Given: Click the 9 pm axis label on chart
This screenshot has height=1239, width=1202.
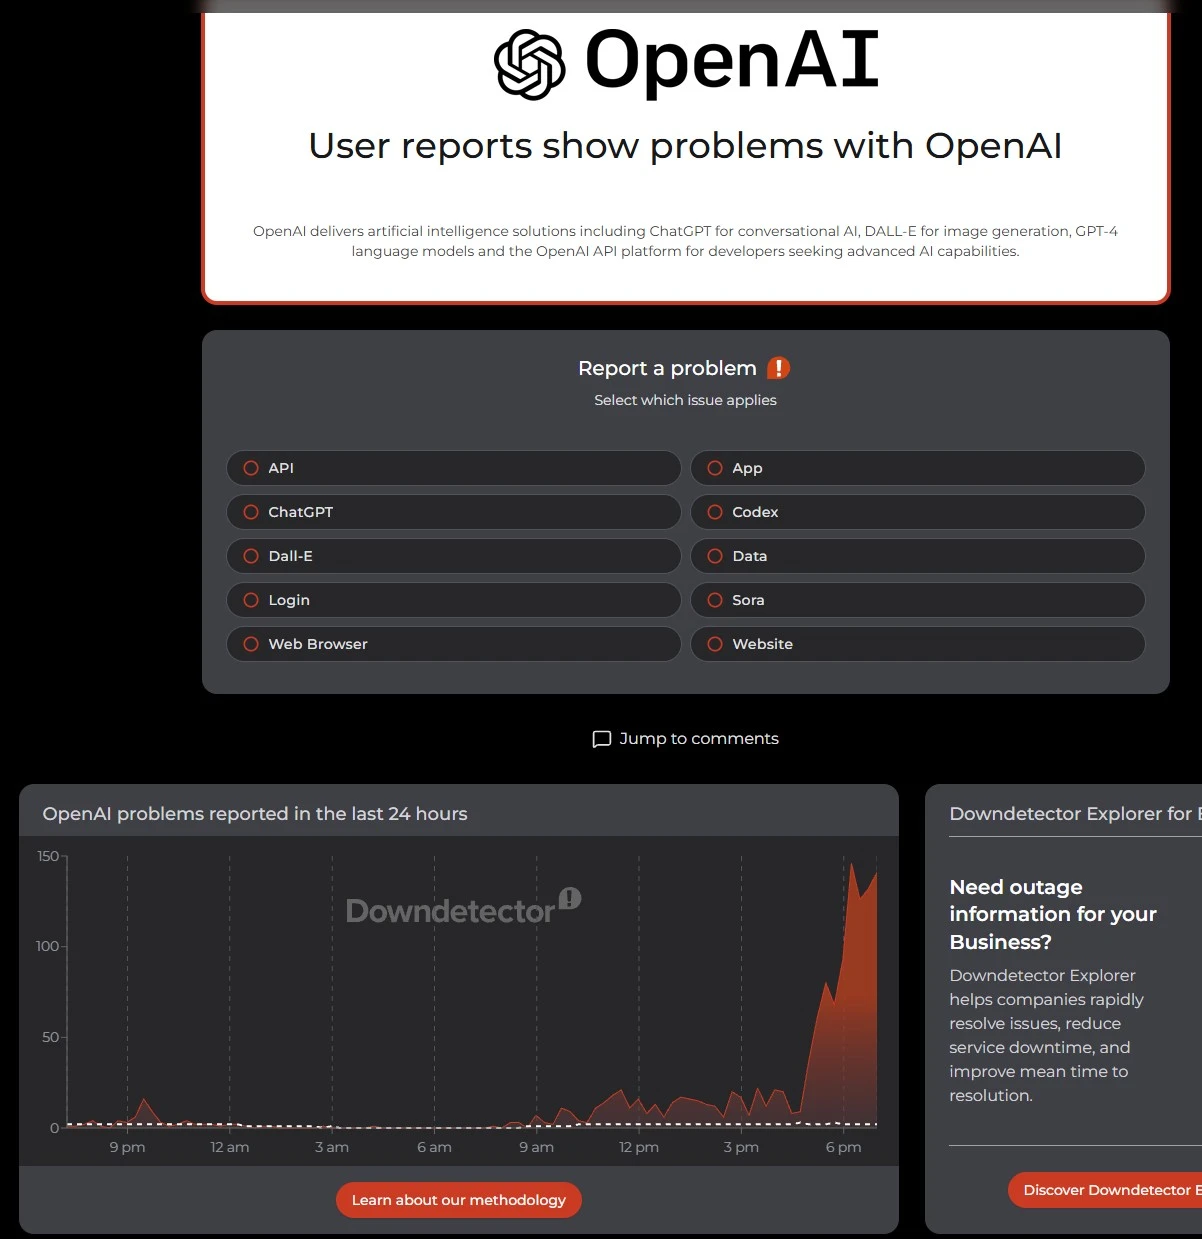Looking at the screenshot, I should click(x=127, y=1147).
